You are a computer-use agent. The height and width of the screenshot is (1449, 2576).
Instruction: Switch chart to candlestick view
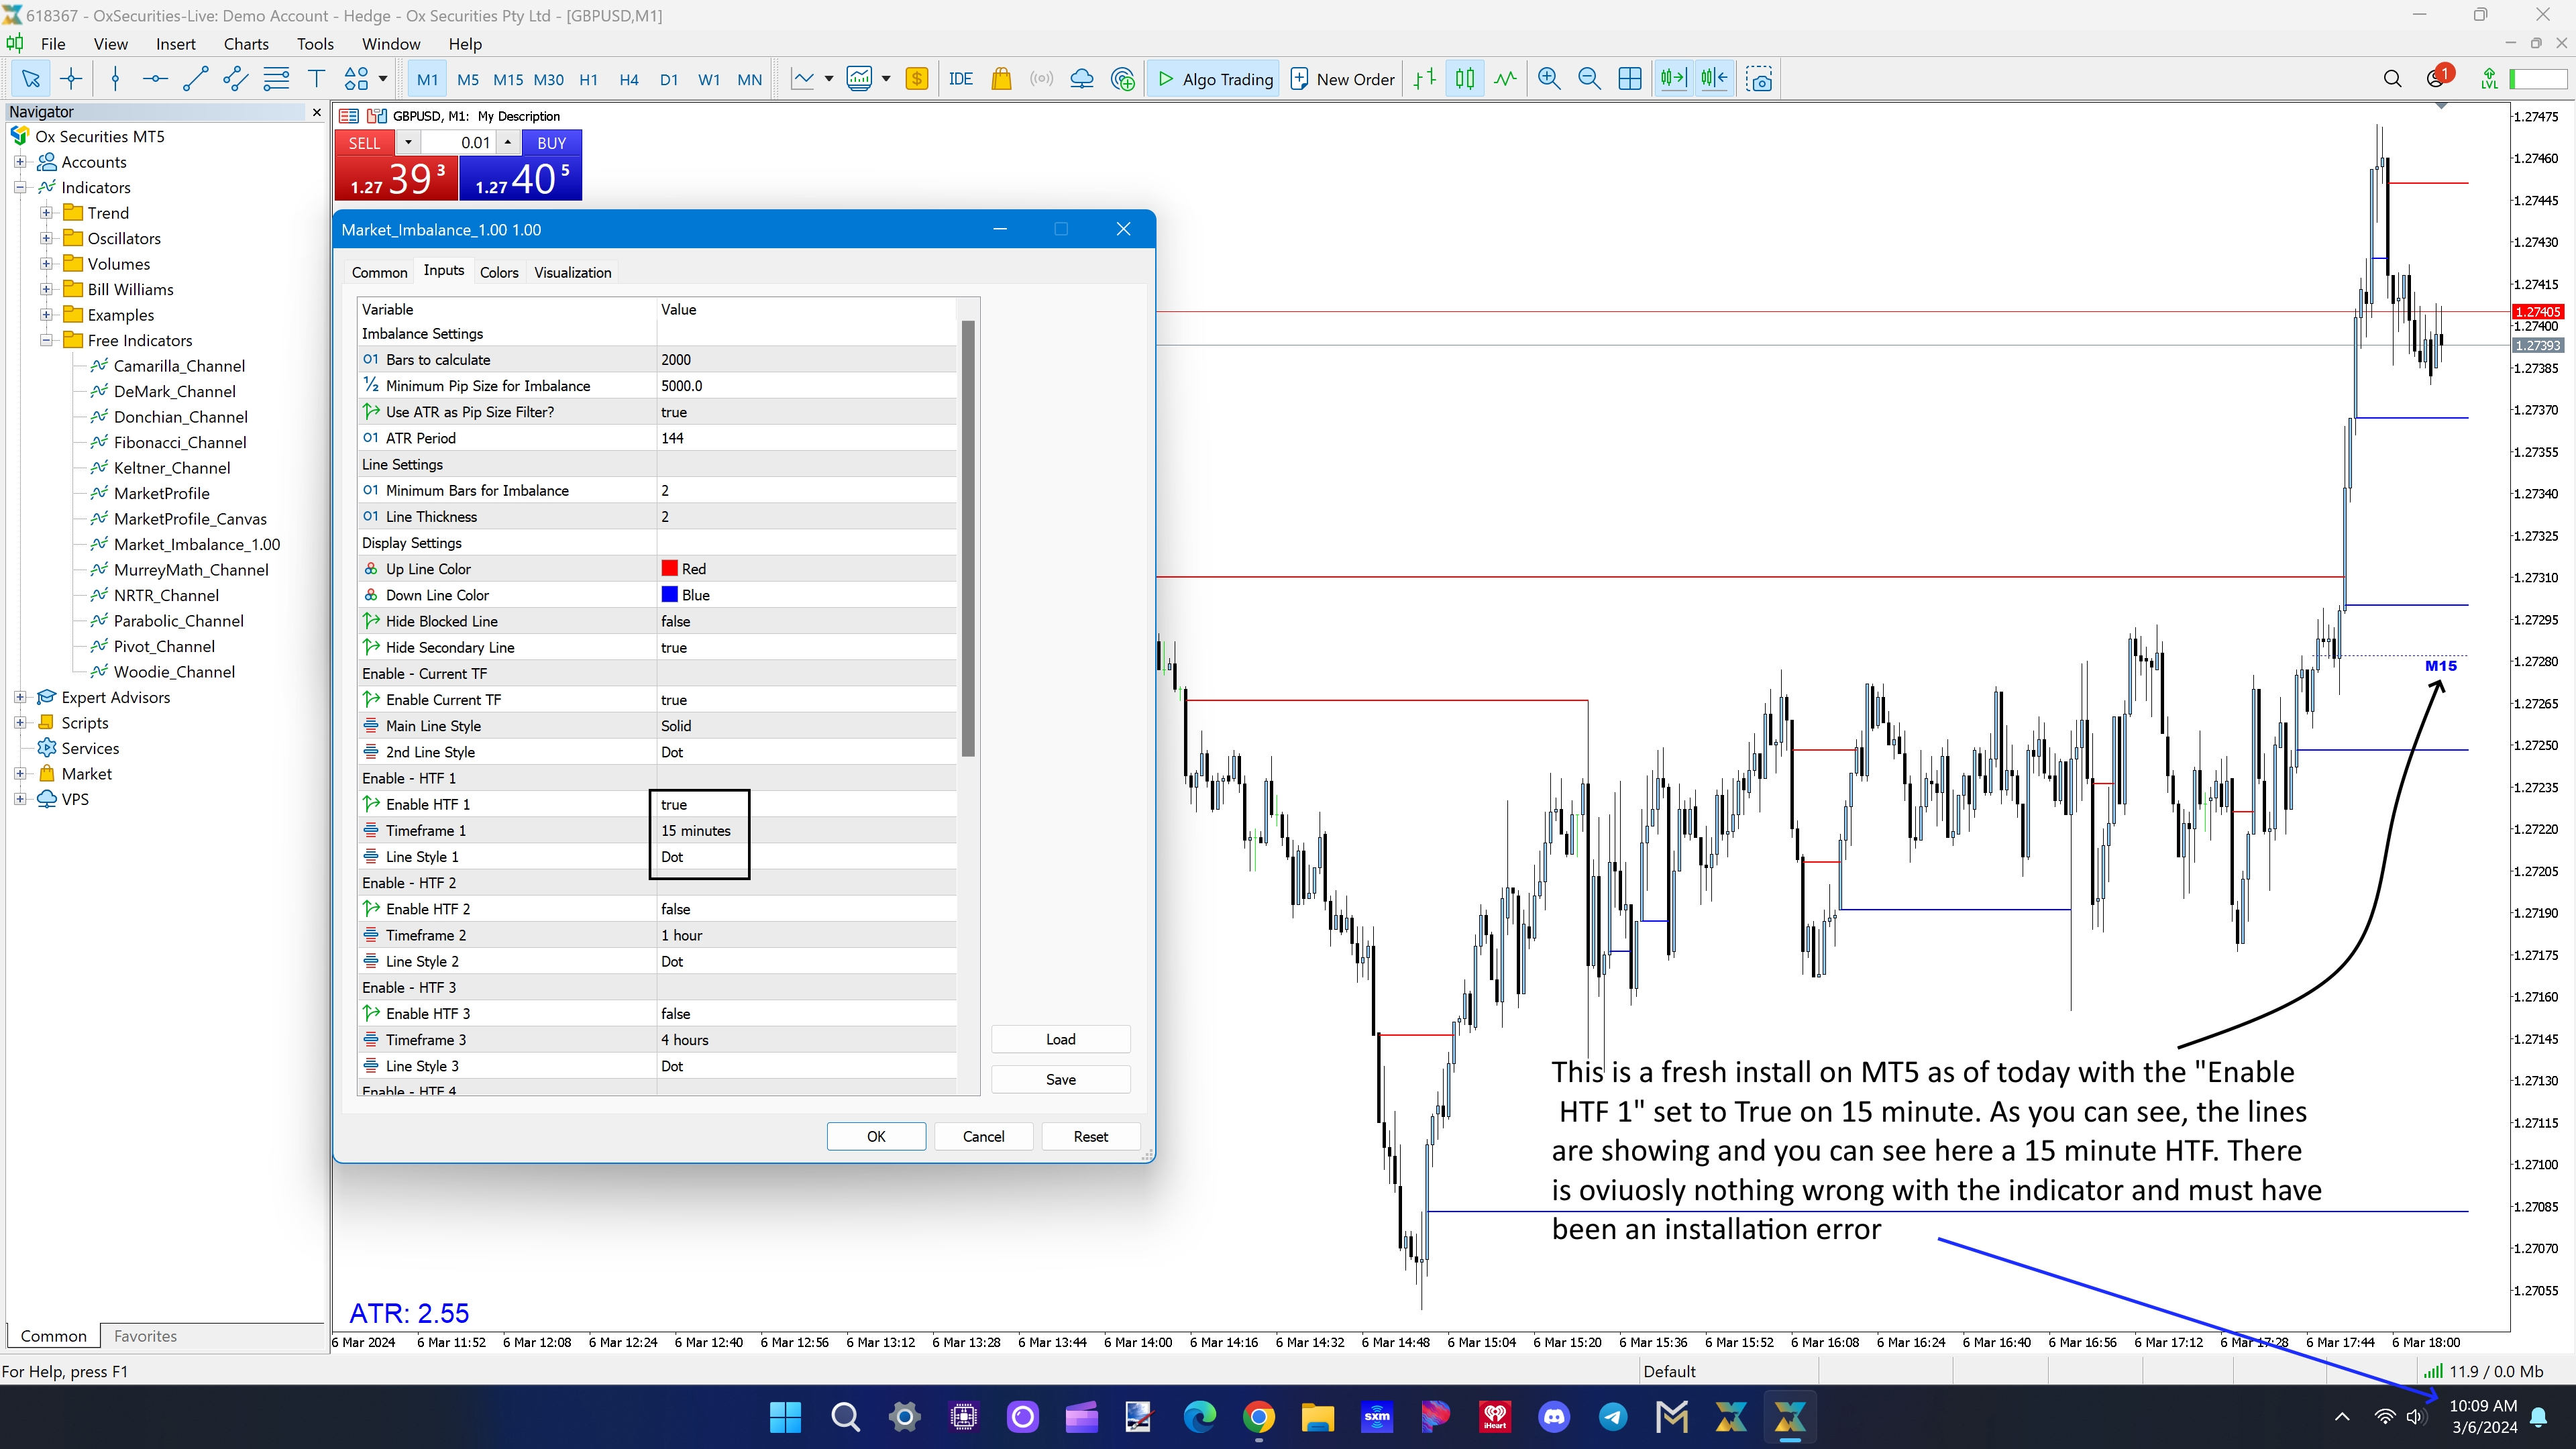[1465, 79]
